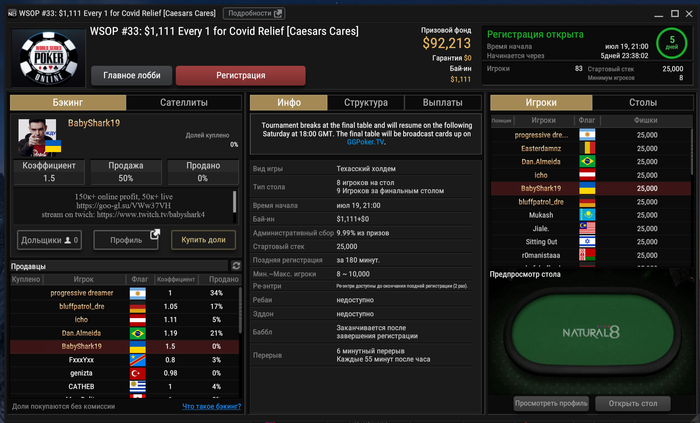Click the WSOP Poker Online logo
This screenshot has height=423, width=700.
(48, 58)
